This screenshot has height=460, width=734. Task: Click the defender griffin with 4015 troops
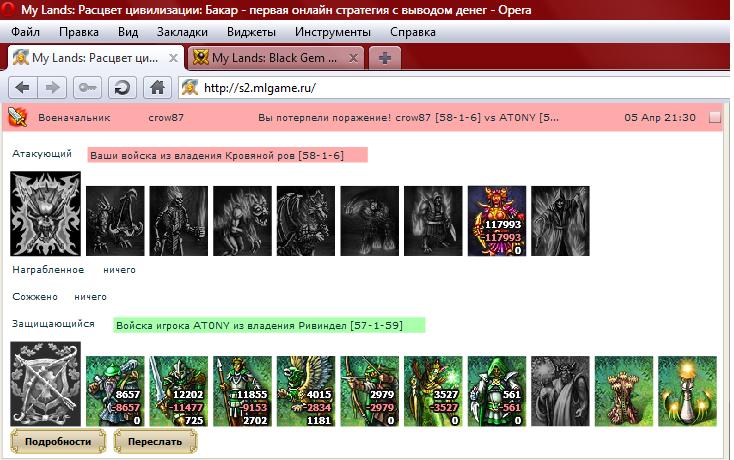306,391
